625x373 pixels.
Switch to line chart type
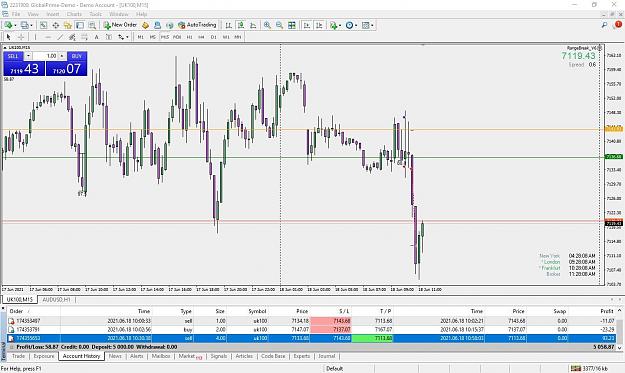pos(253,25)
